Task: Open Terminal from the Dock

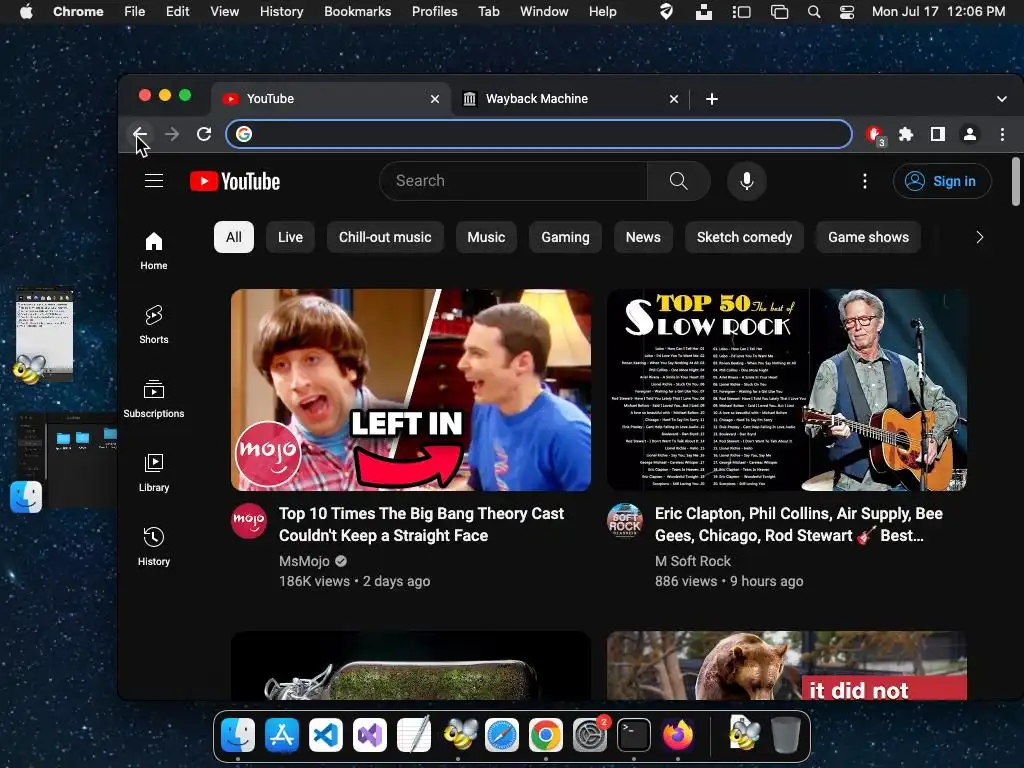Action: coord(633,735)
